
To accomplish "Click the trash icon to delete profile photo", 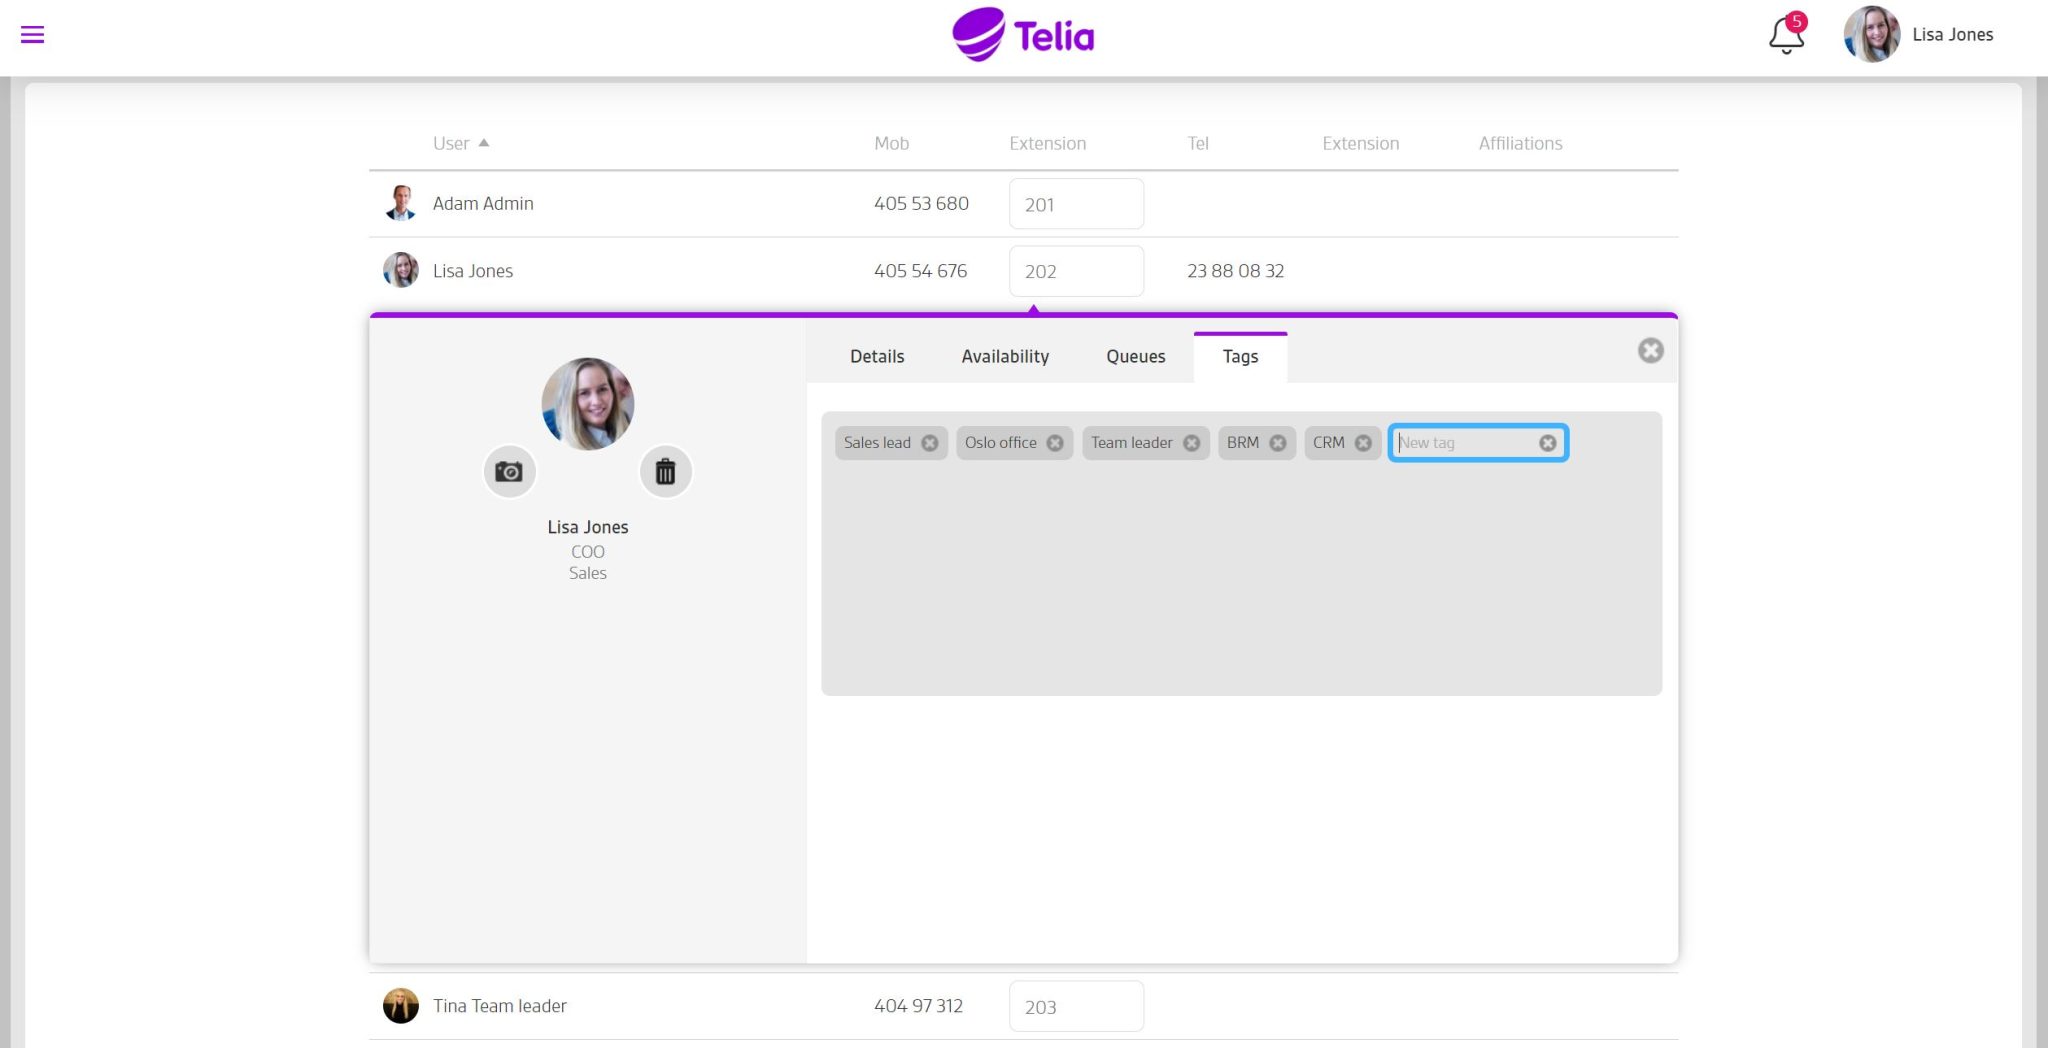I will pyautogui.click(x=665, y=471).
